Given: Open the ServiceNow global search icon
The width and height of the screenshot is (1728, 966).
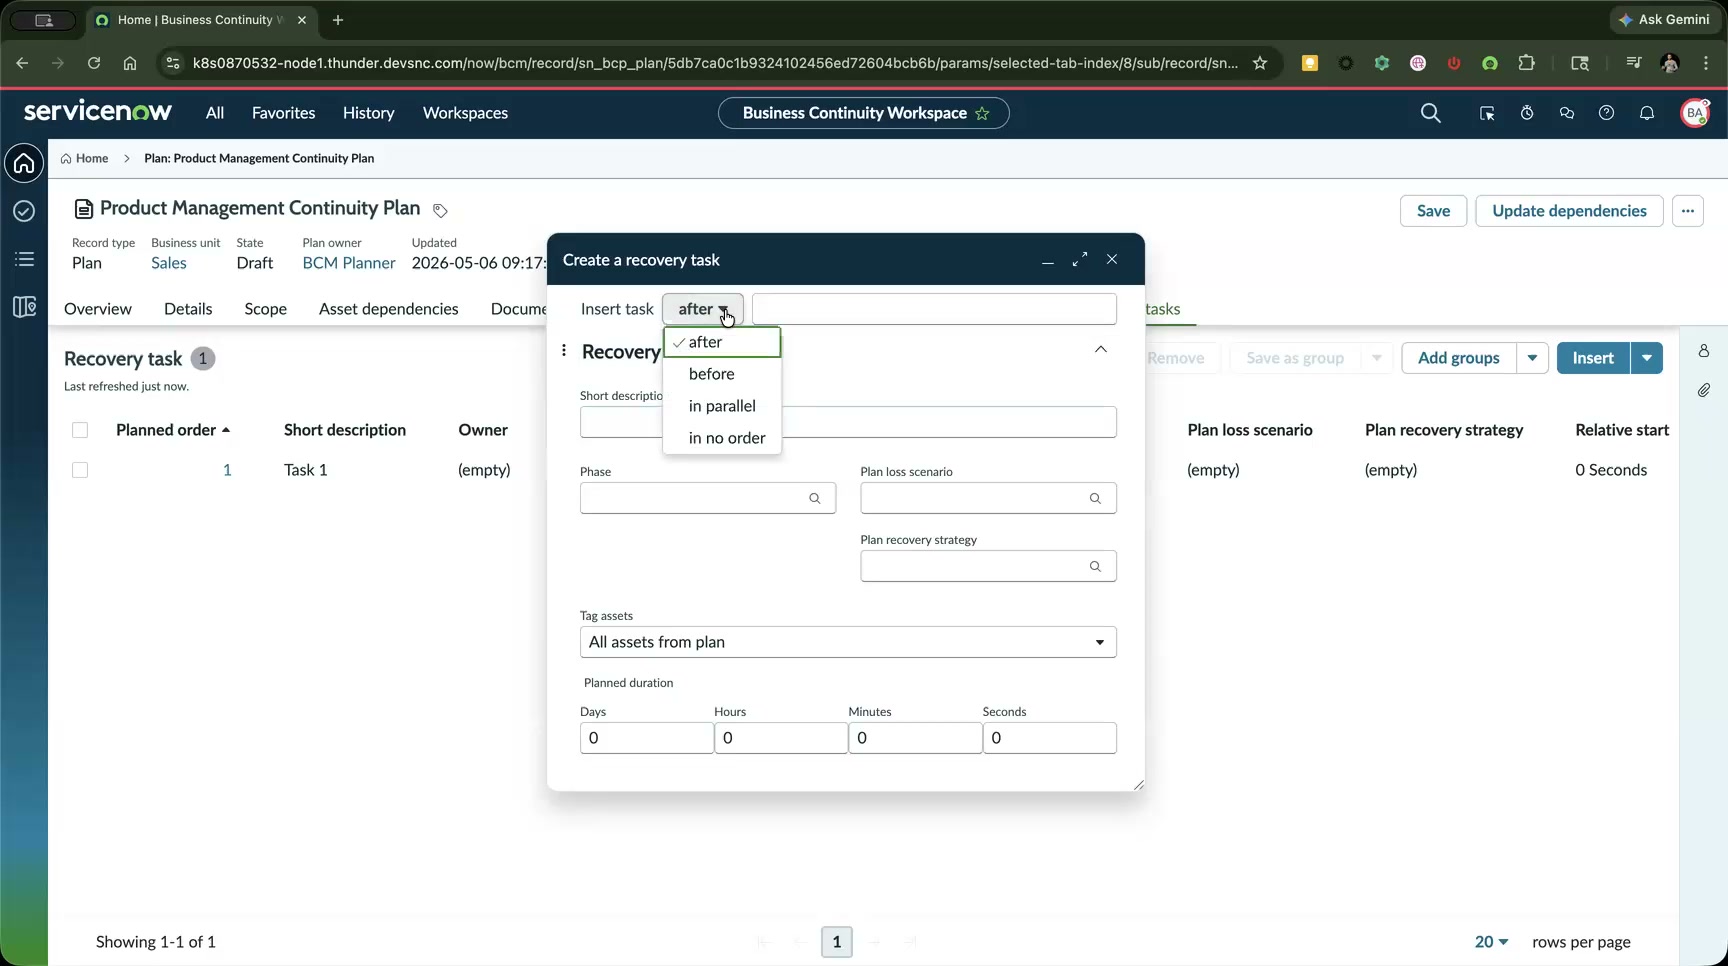Looking at the screenshot, I should (x=1431, y=113).
